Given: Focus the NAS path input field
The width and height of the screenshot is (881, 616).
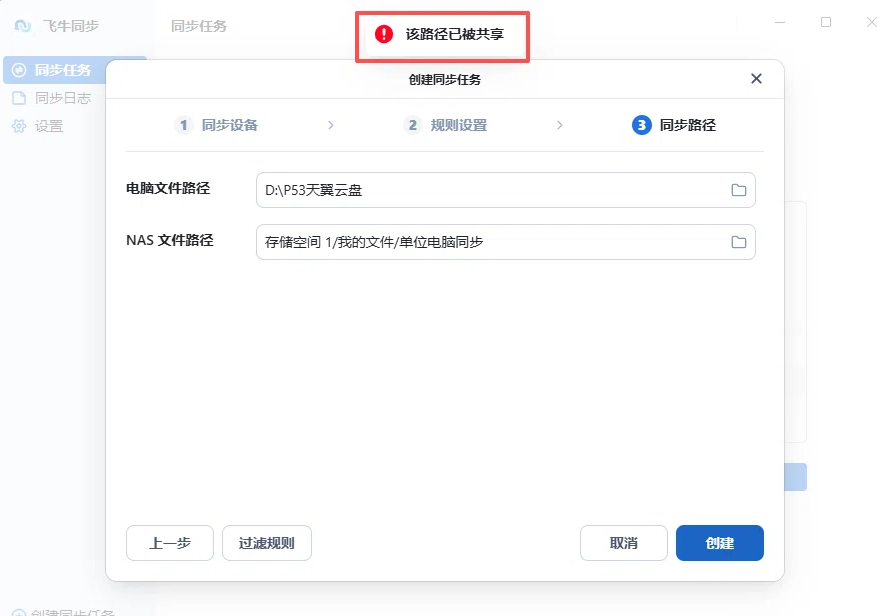Looking at the screenshot, I should pyautogui.click(x=506, y=242).
